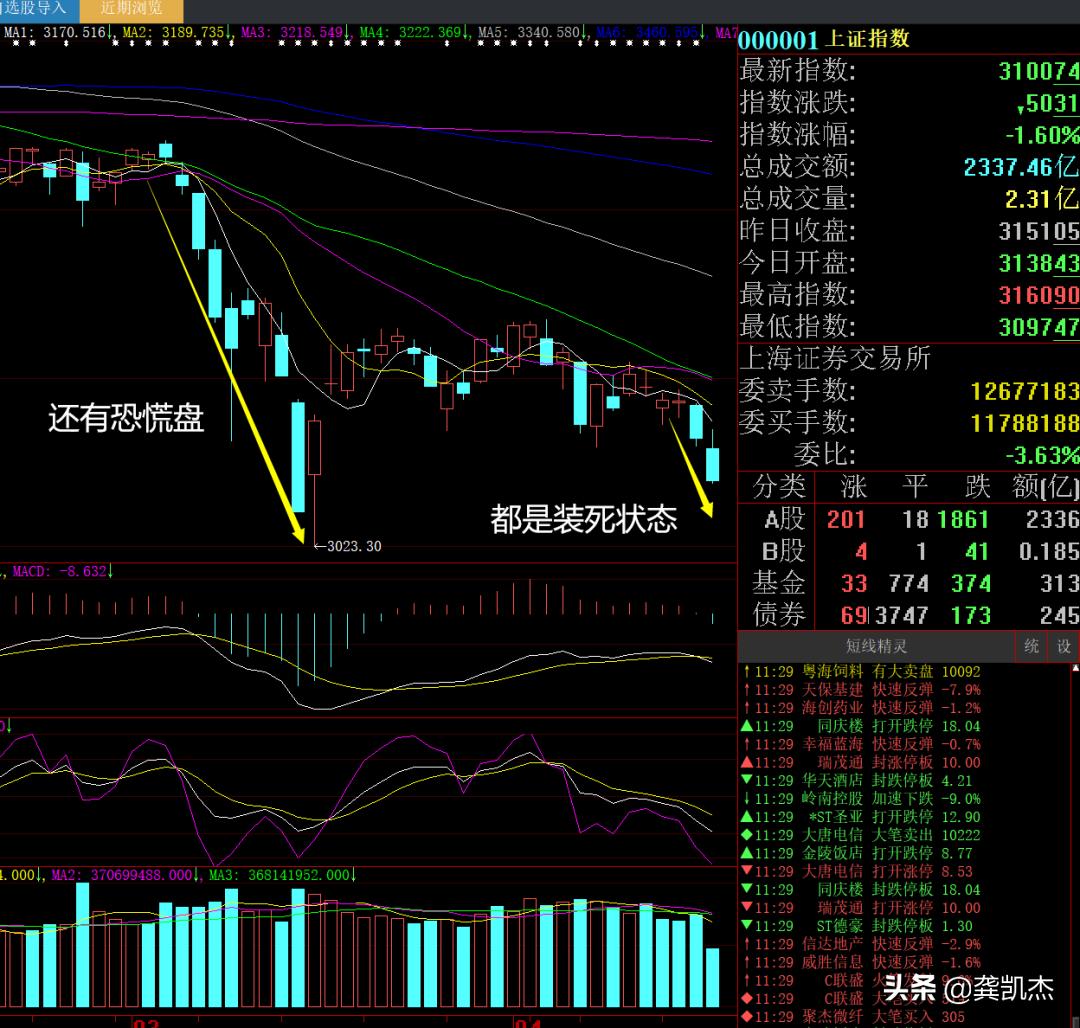Open the 选股导入 tab

(x=36, y=9)
